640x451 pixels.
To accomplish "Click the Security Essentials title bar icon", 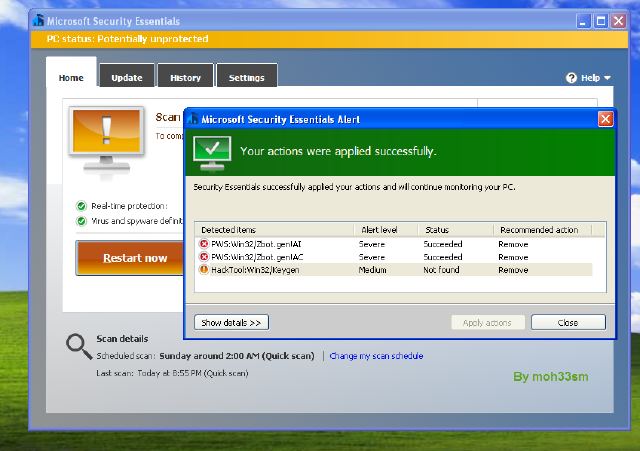I will point(39,20).
